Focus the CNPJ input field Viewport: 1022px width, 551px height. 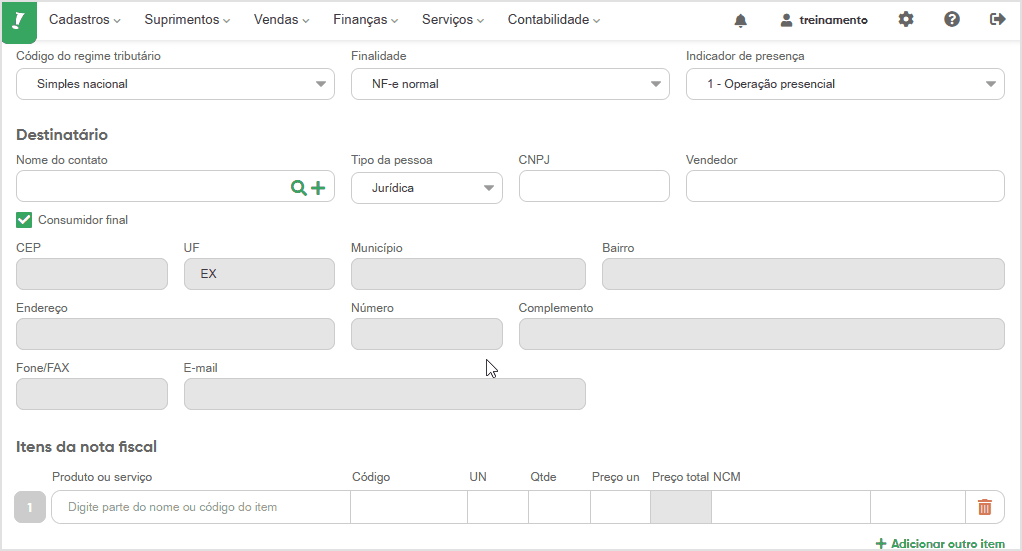click(x=594, y=187)
